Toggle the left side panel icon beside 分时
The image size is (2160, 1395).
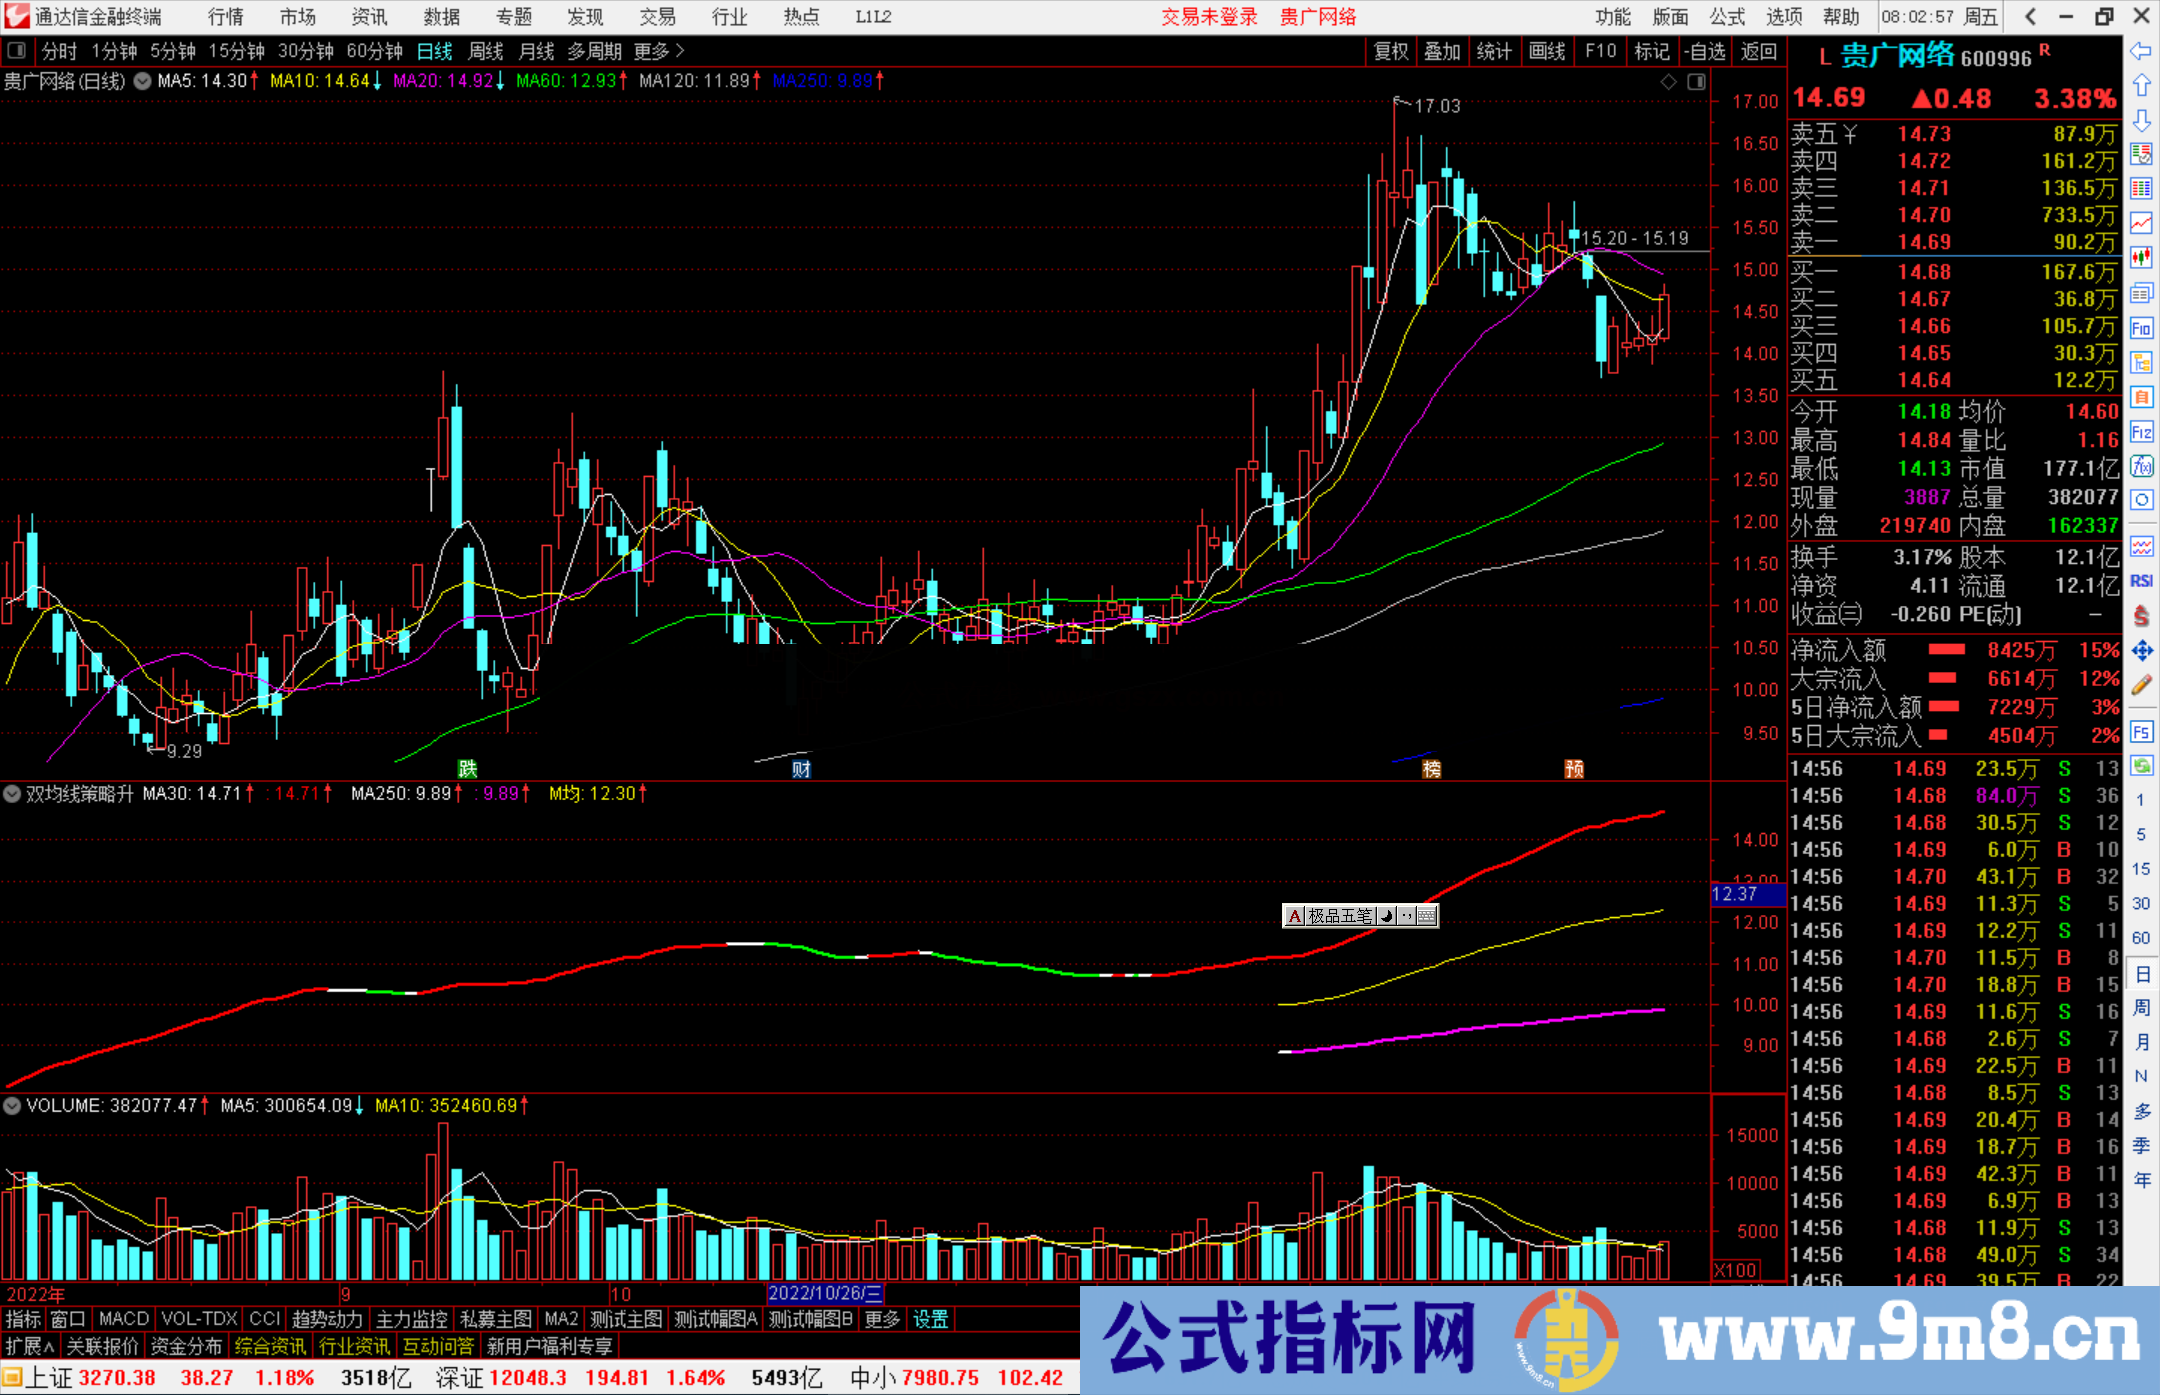tap(17, 50)
